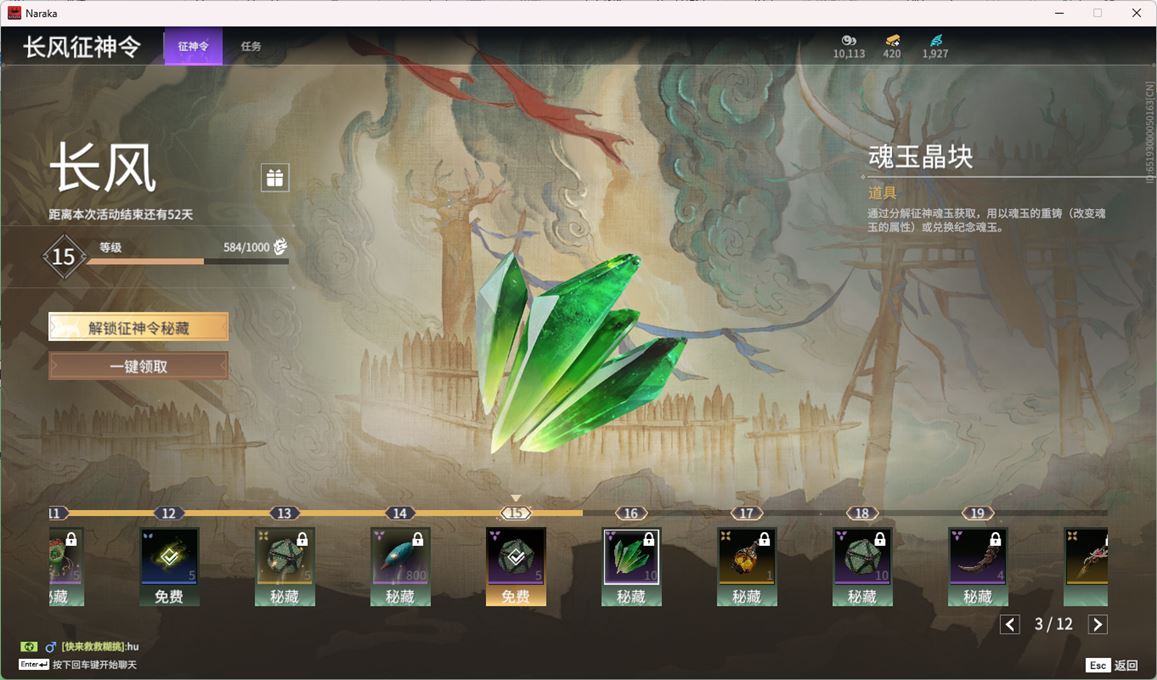1157x680 pixels.
Task: Close the Naraka window
Action: coord(1136,13)
